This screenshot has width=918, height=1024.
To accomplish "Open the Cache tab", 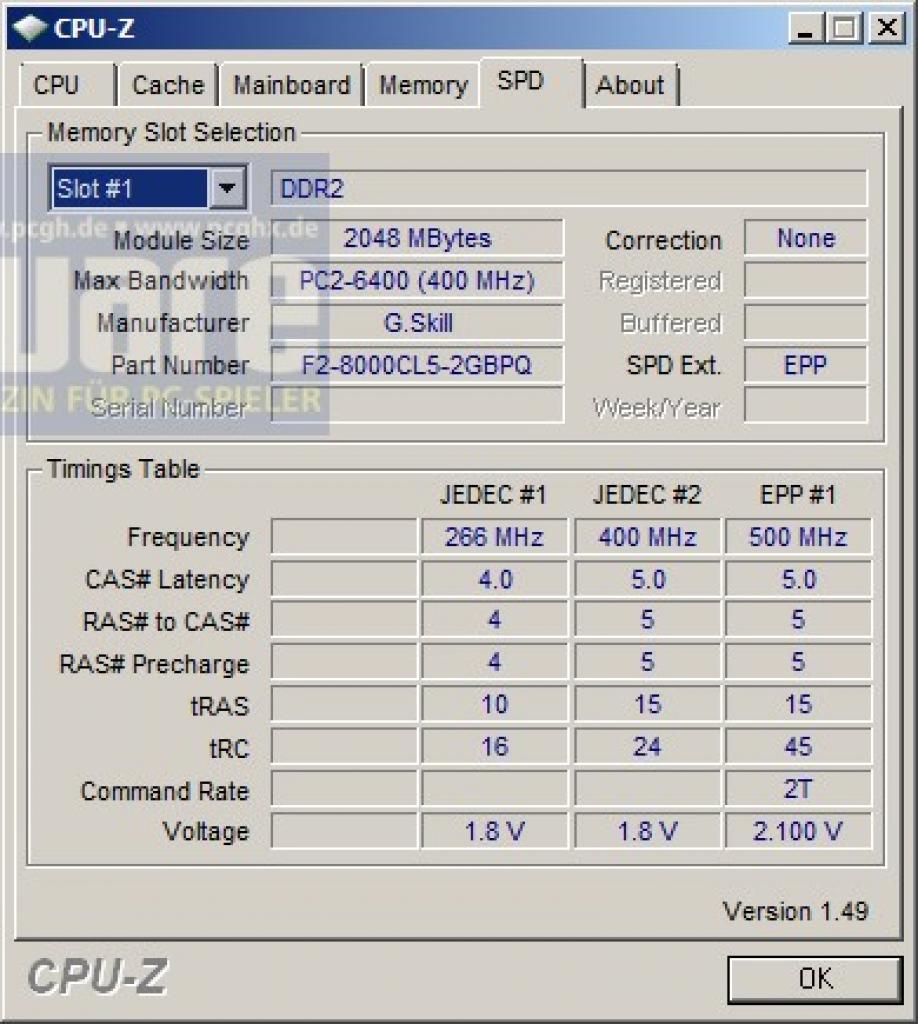I will [x=168, y=85].
